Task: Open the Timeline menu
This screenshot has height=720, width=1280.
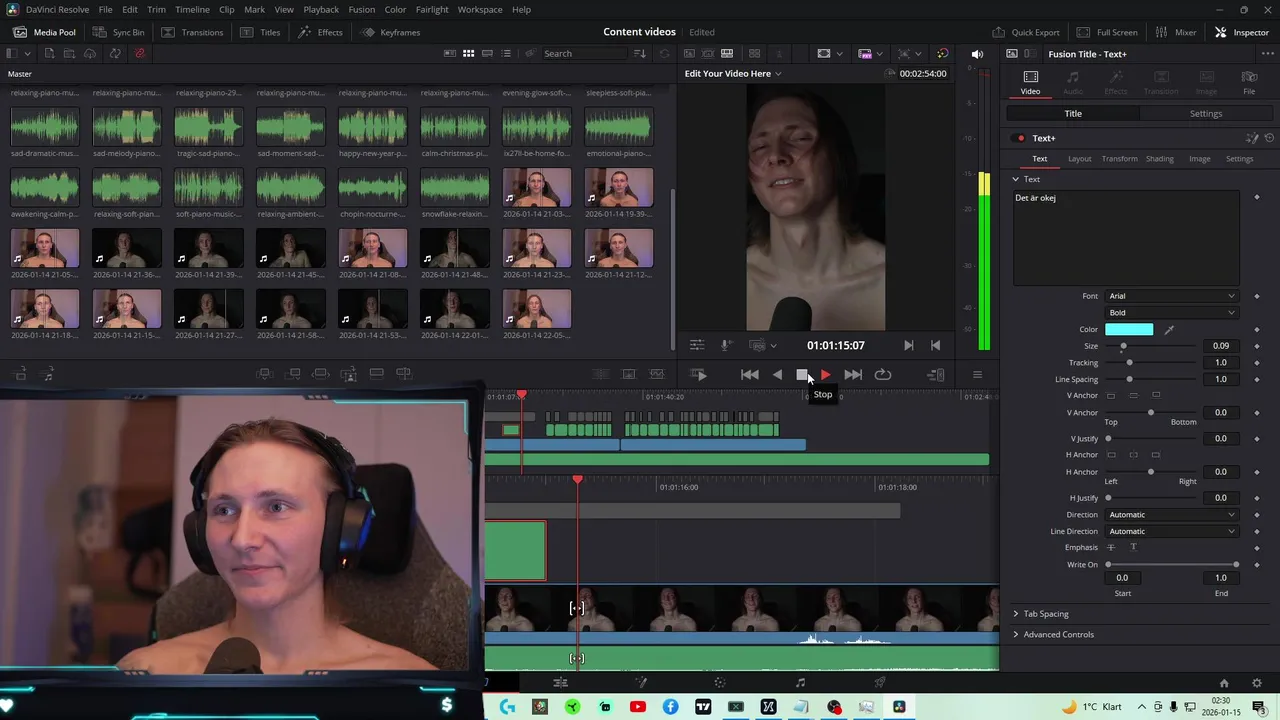Action: [x=192, y=9]
